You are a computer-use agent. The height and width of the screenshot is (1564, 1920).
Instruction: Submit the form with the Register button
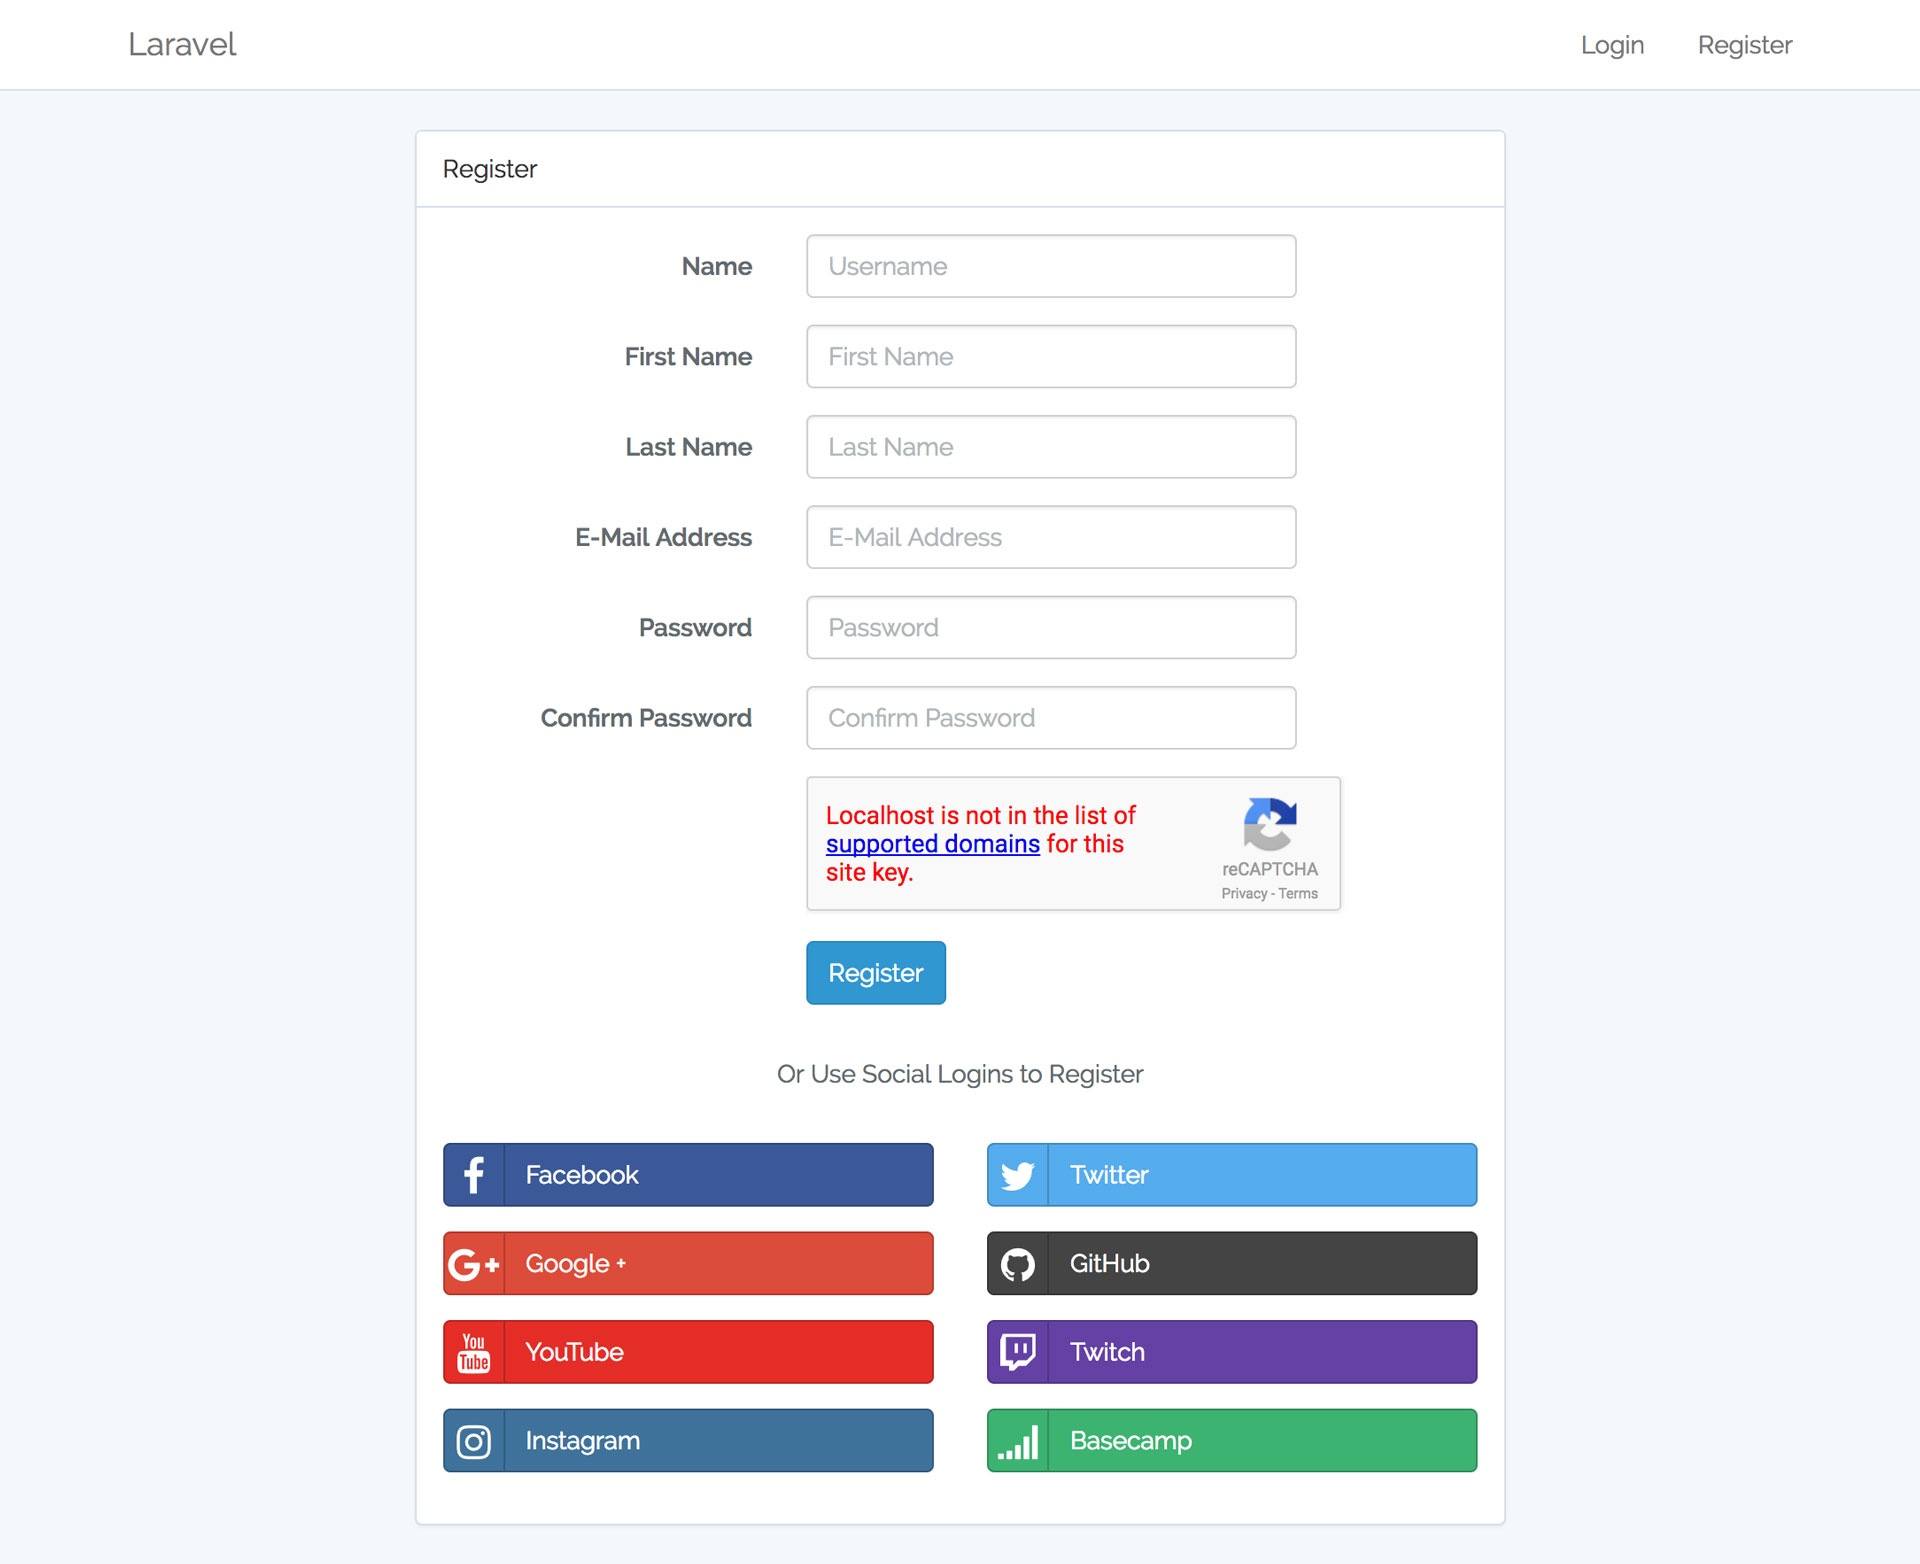coord(875,972)
